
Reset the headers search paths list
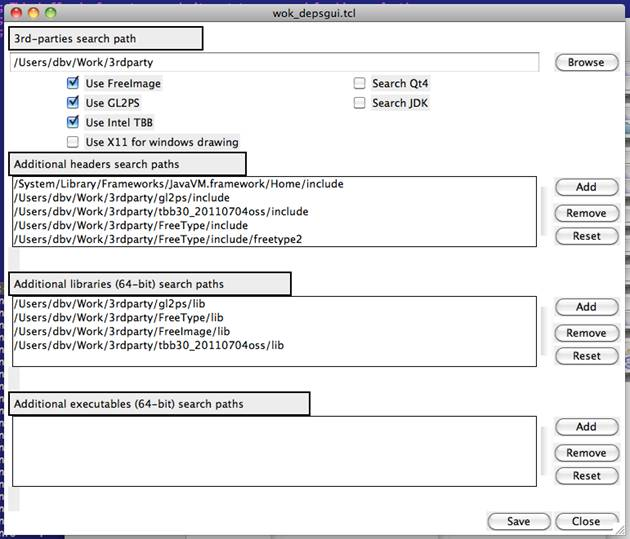586,236
